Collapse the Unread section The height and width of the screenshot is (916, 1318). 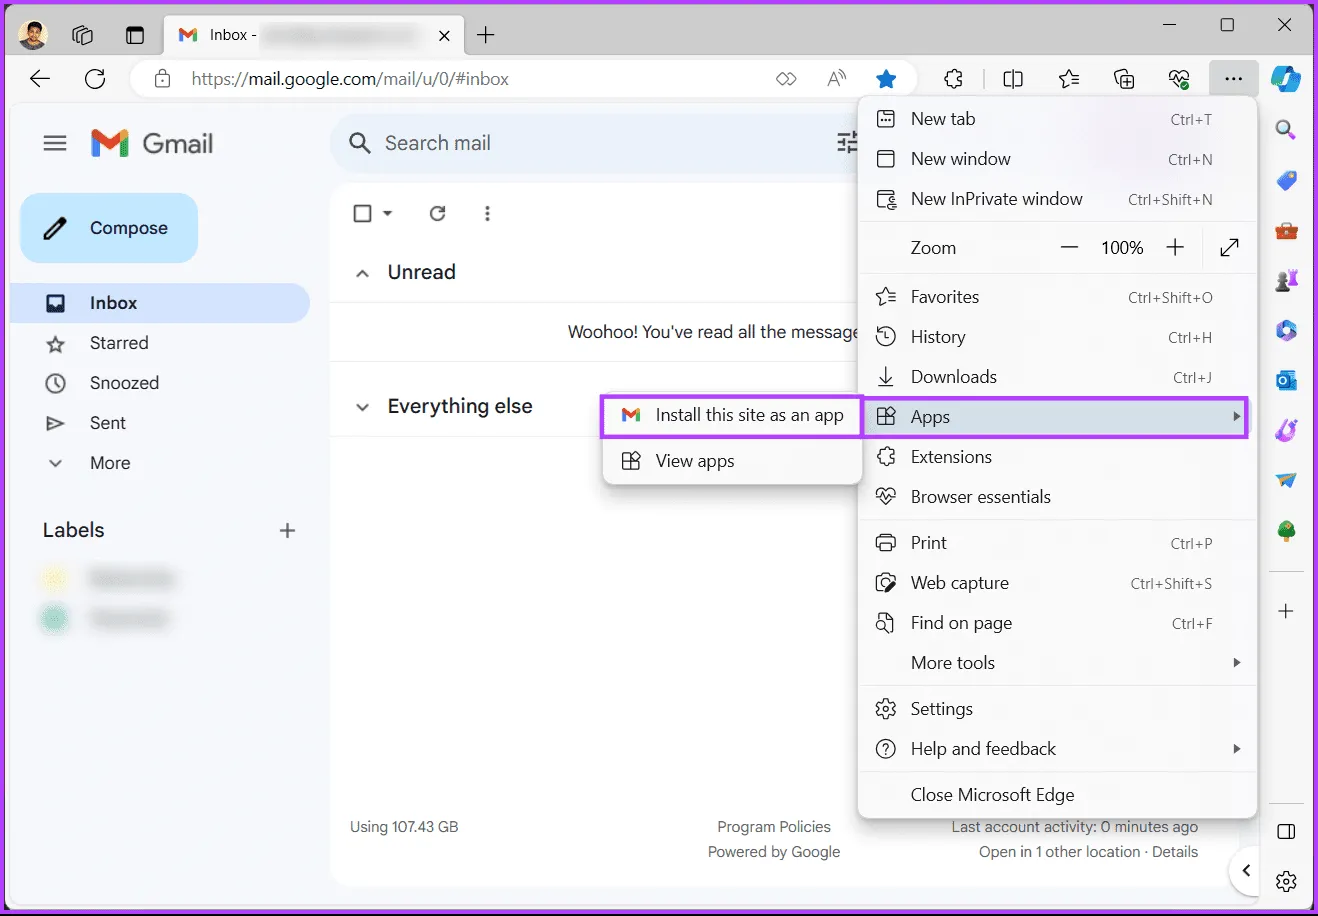click(363, 273)
